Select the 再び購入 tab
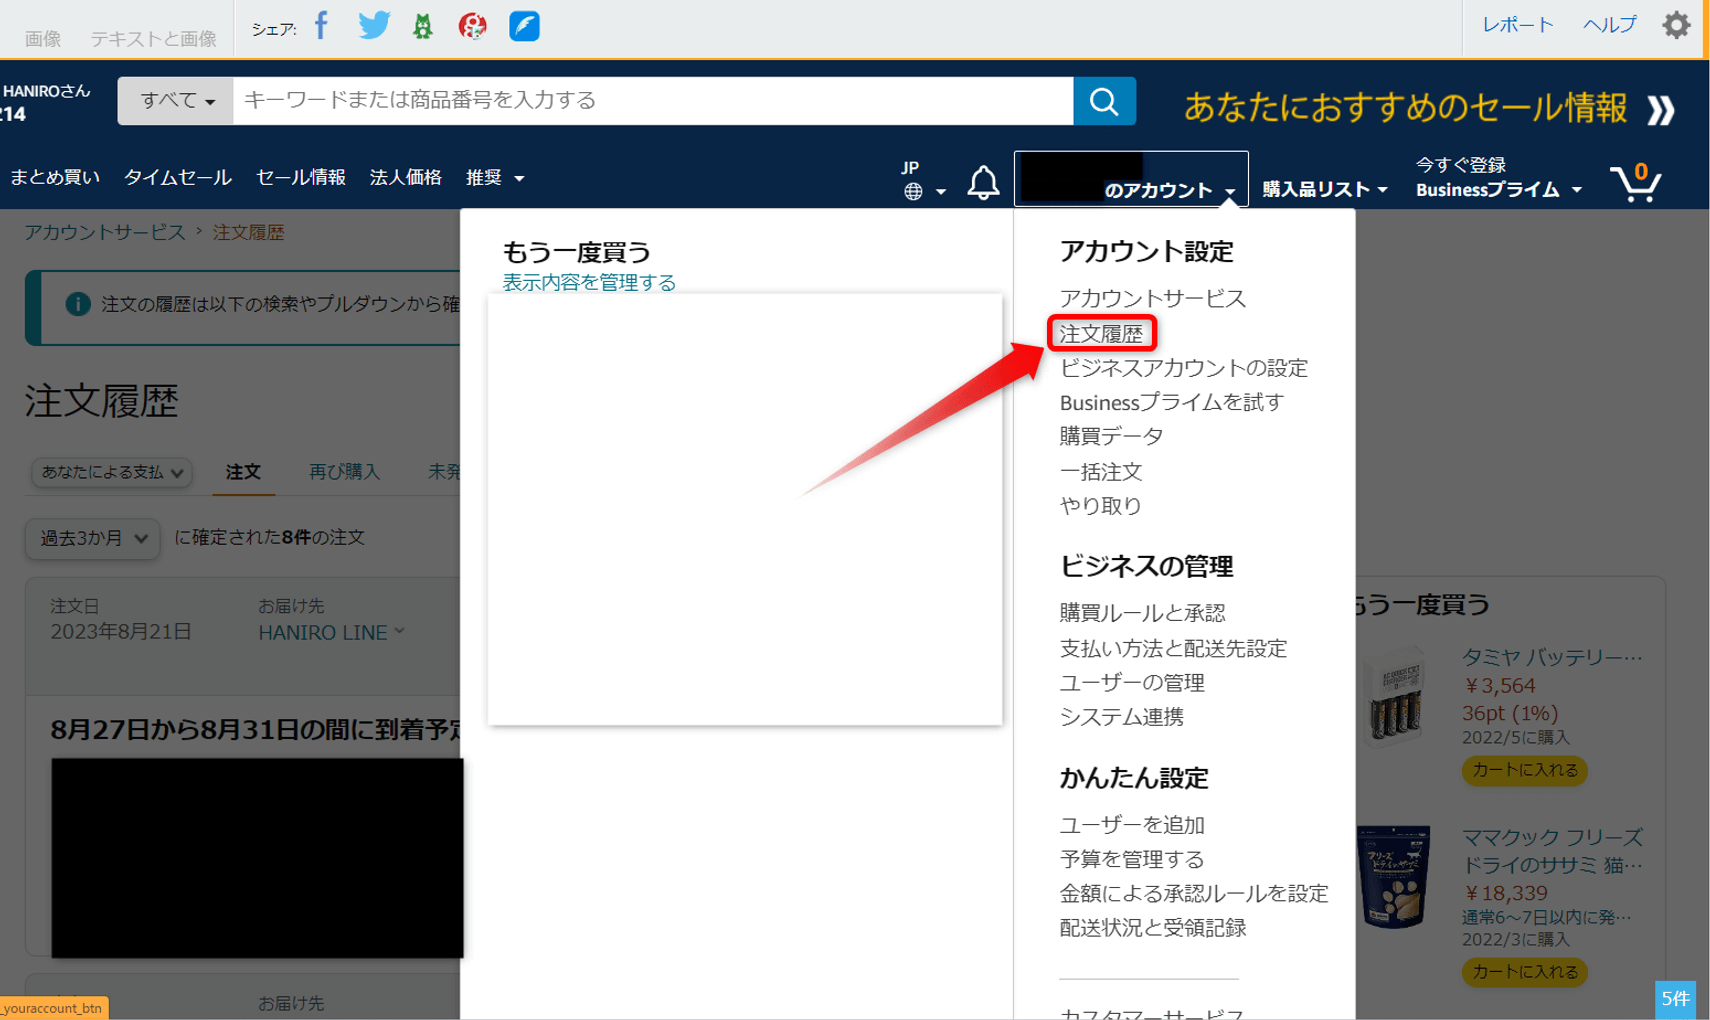This screenshot has height=1020, width=1710. click(344, 472)
